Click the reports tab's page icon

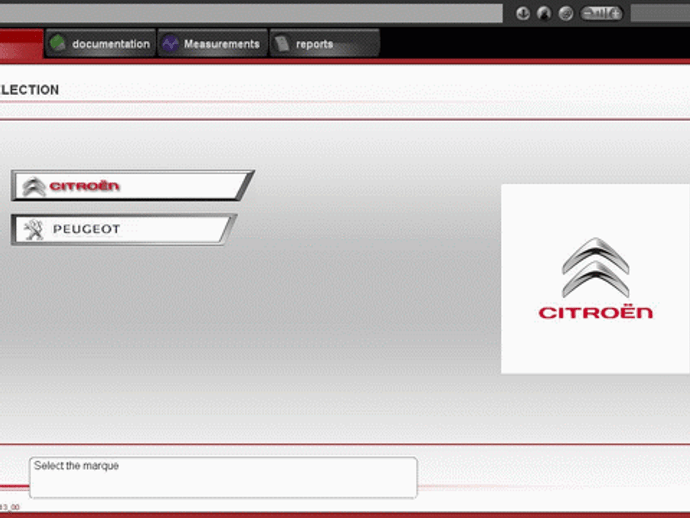(282, 43)
